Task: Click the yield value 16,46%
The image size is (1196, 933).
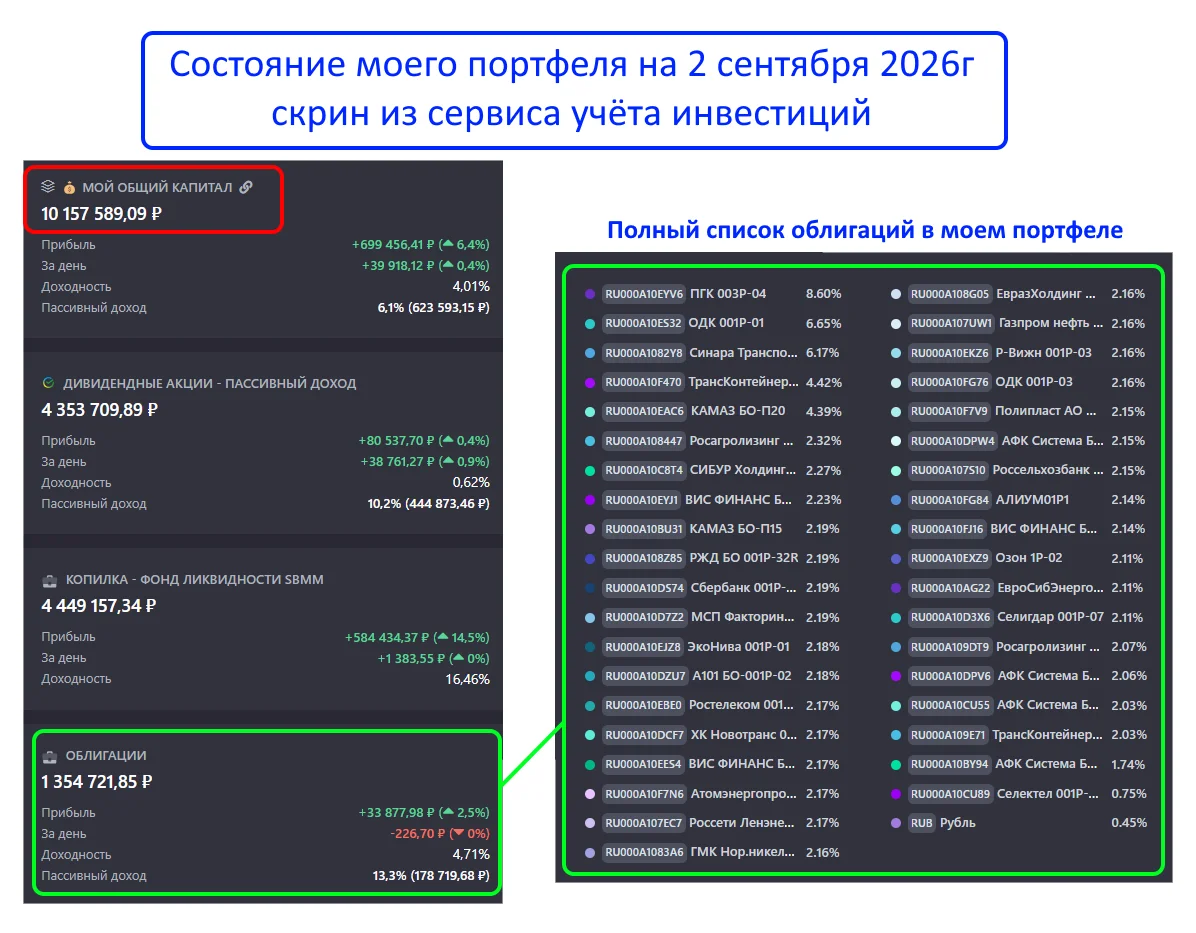Action: click(468, 679)
